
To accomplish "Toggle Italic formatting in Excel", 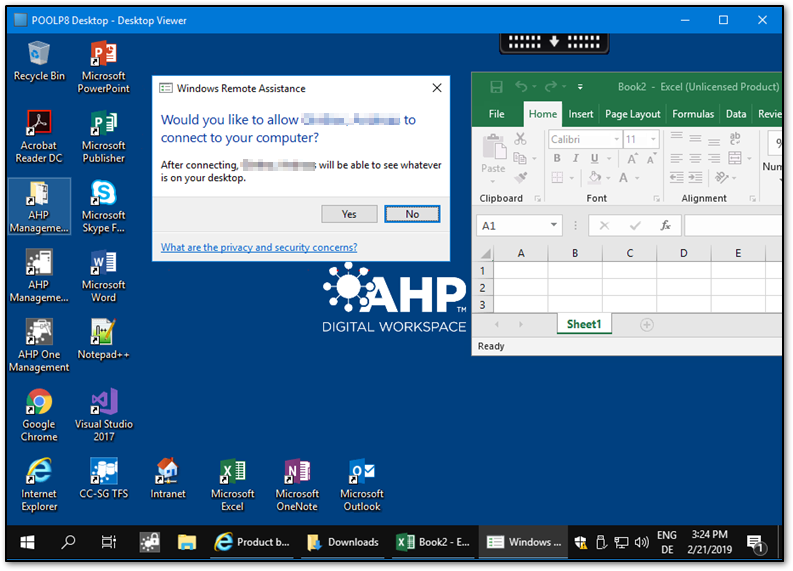I will 576,158.
